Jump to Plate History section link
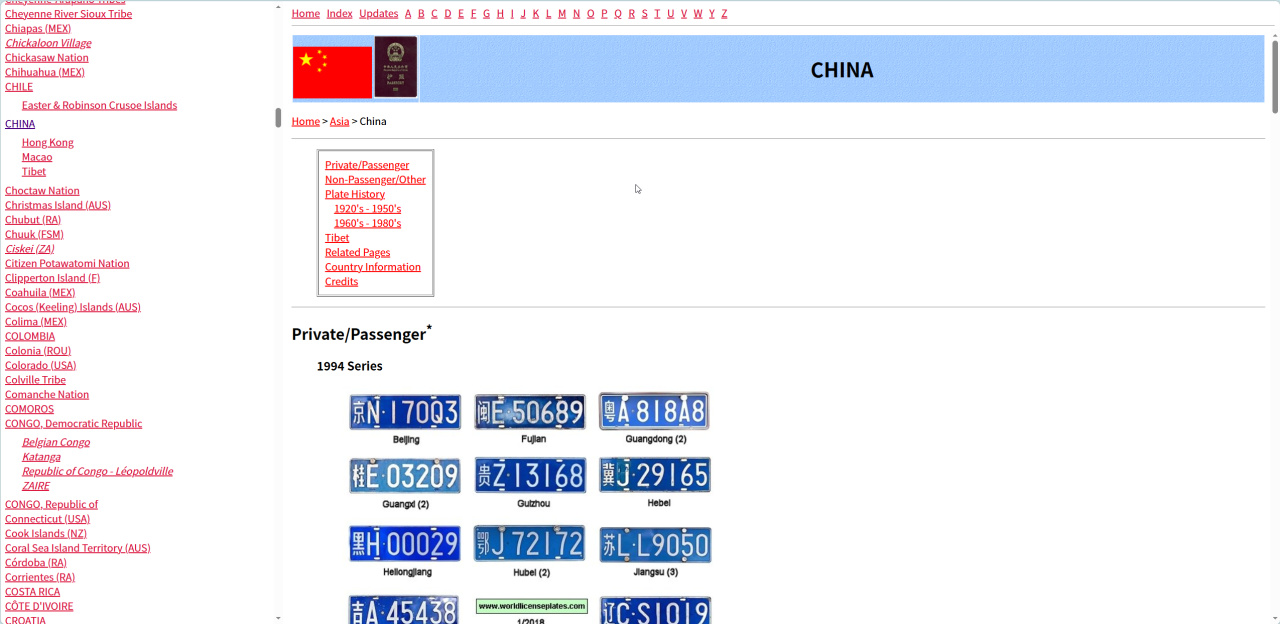1280x624 pixels. click(355, 194)
